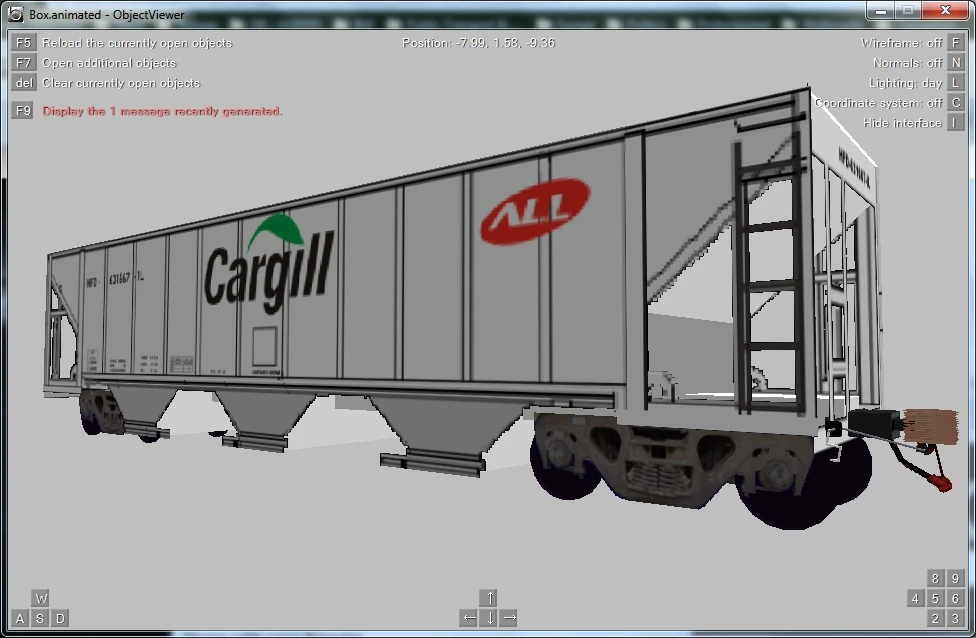Image resolution: width=976 pixels, height=638 pixels.
Task: Click the numpad 3 key icon
Action: (x=955, y=618)
